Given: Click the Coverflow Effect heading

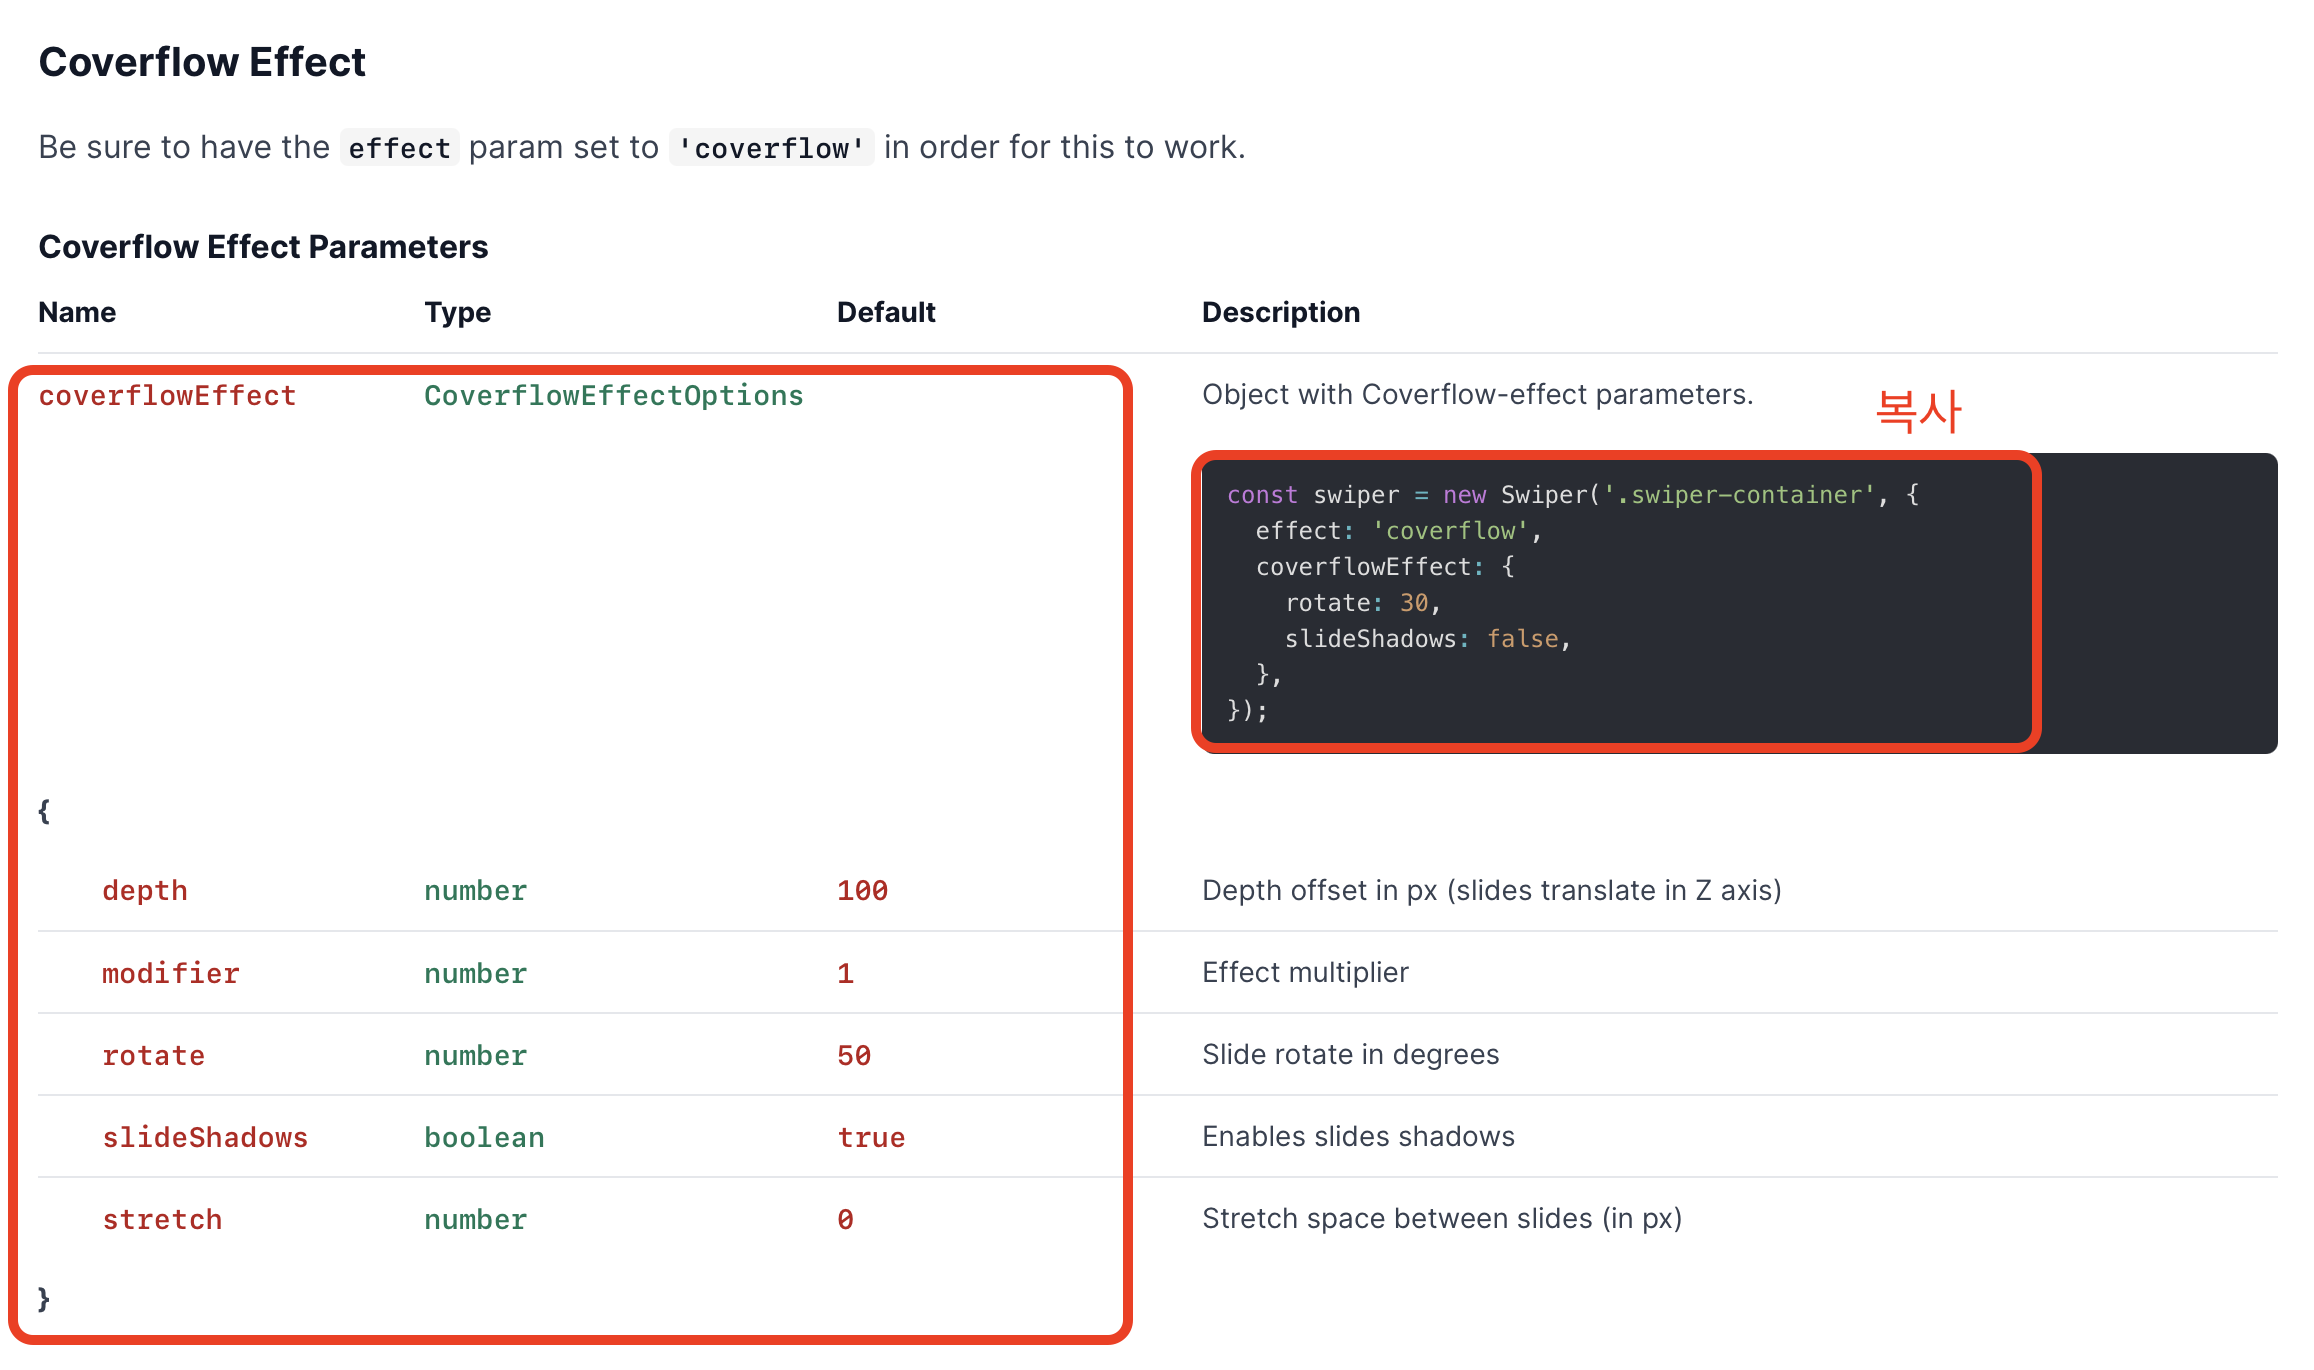Looking at the screenshot, I should click(202, 62).
